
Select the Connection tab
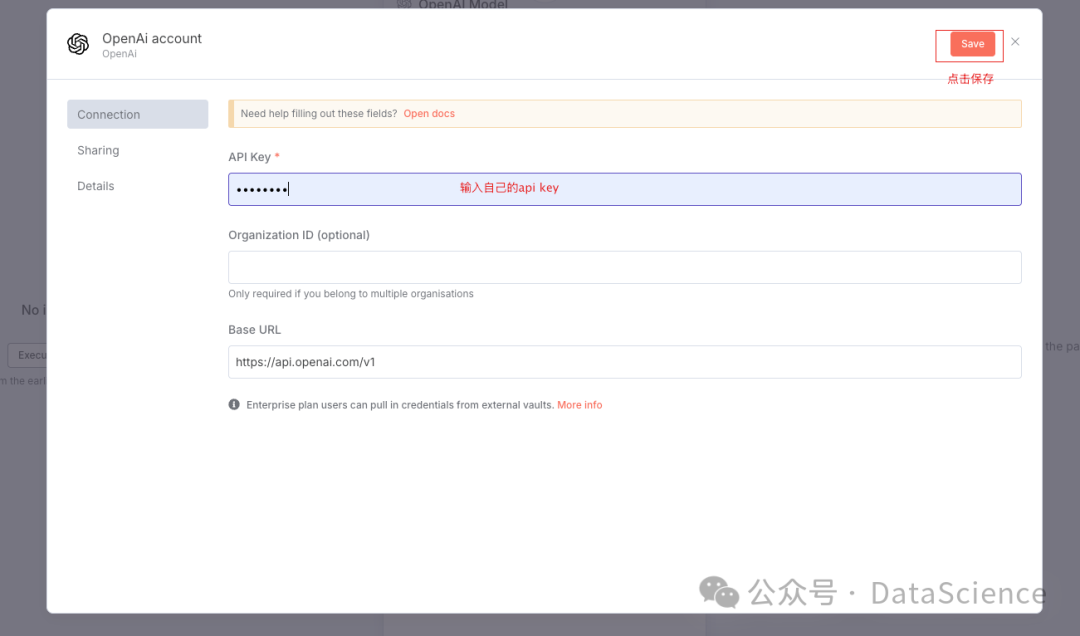(138, 114)
